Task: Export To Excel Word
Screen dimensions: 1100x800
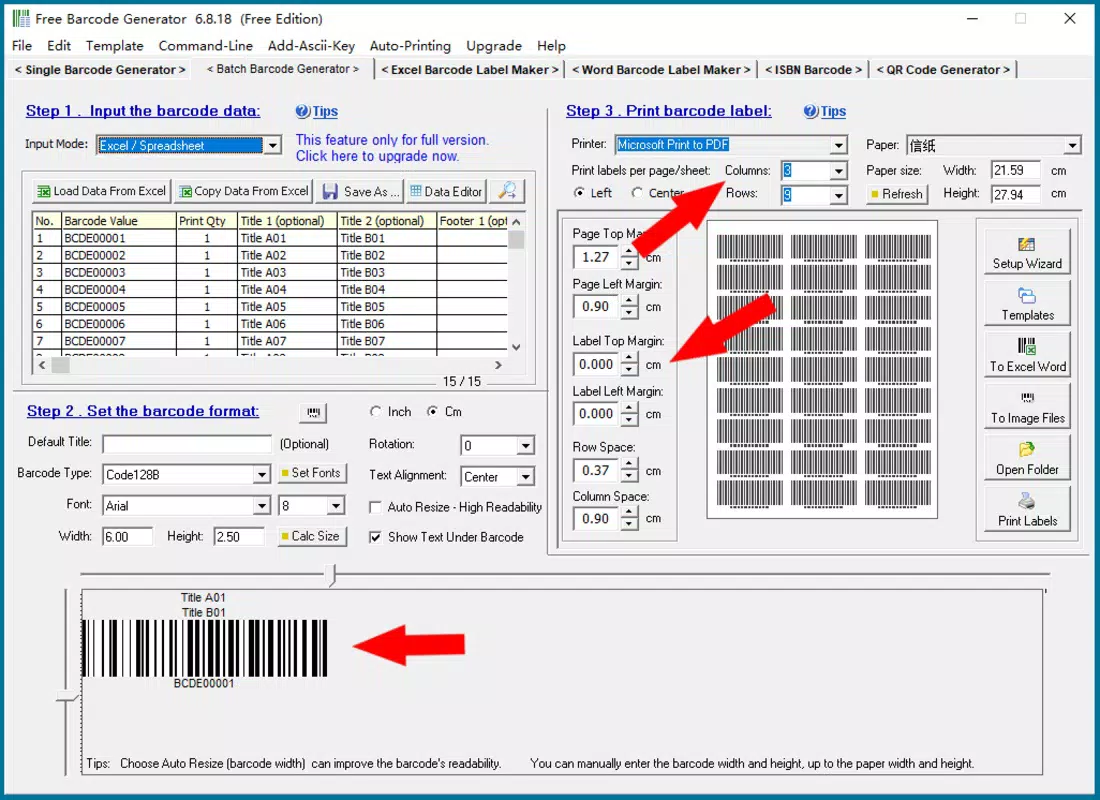Action: 1027,356
